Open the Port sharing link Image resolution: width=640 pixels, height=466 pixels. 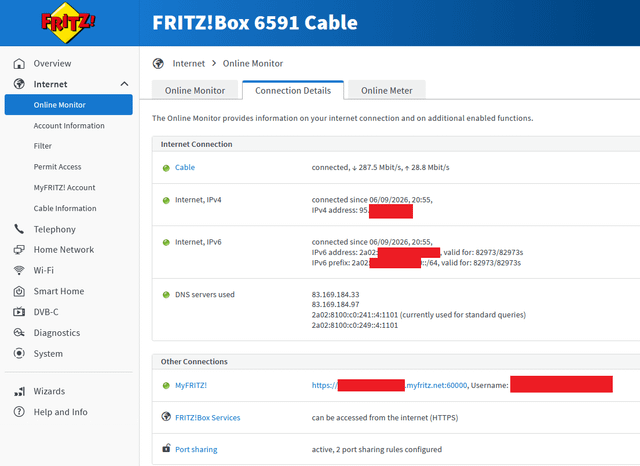[196, 449]
